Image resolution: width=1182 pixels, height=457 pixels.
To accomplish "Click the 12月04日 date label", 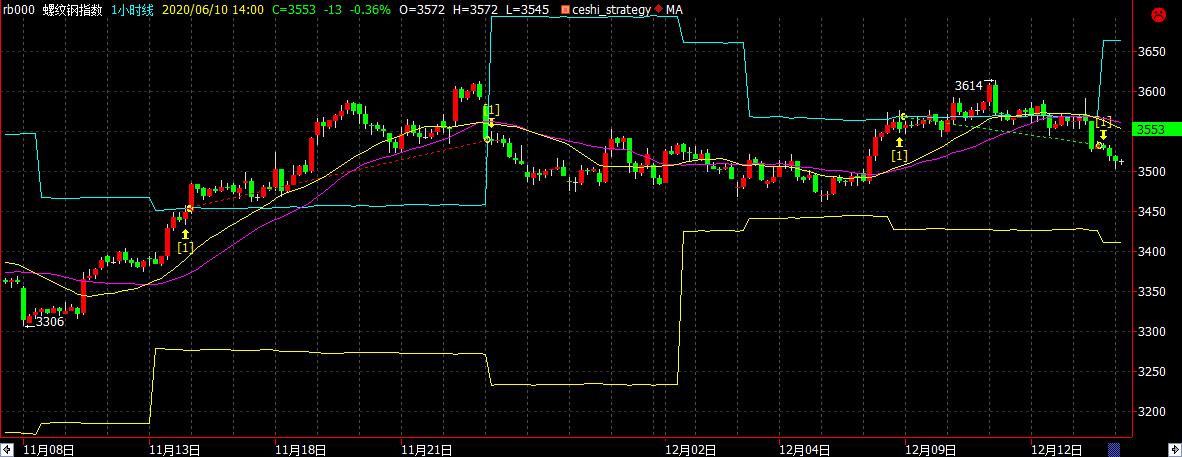I will click(x=806, y=450).
